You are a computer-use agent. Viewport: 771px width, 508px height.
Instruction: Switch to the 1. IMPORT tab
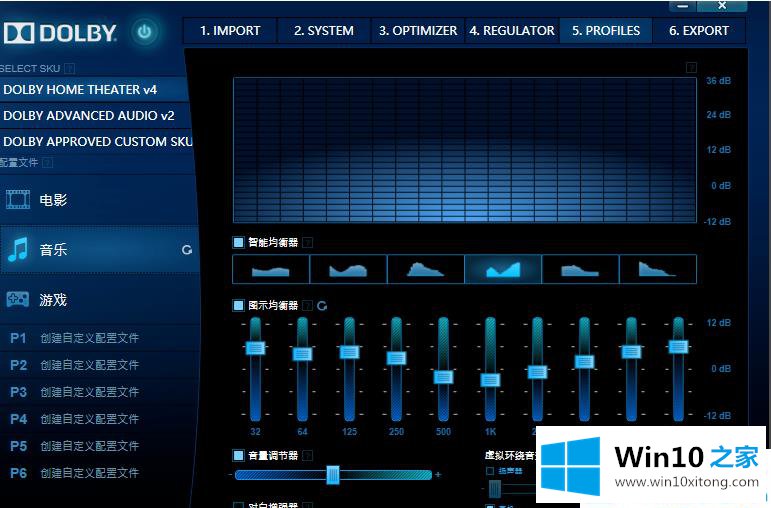tap(230, 30)
